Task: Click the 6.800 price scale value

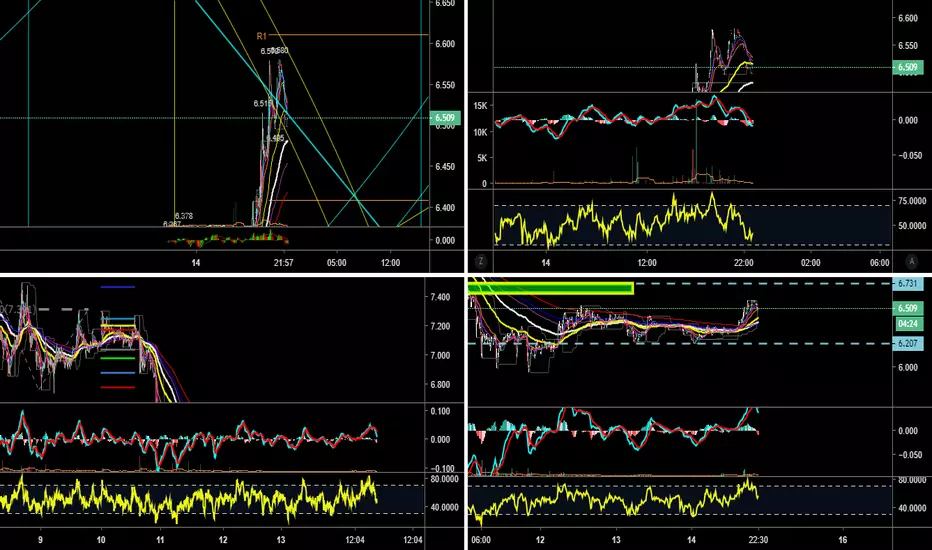Action: (440, 385)
